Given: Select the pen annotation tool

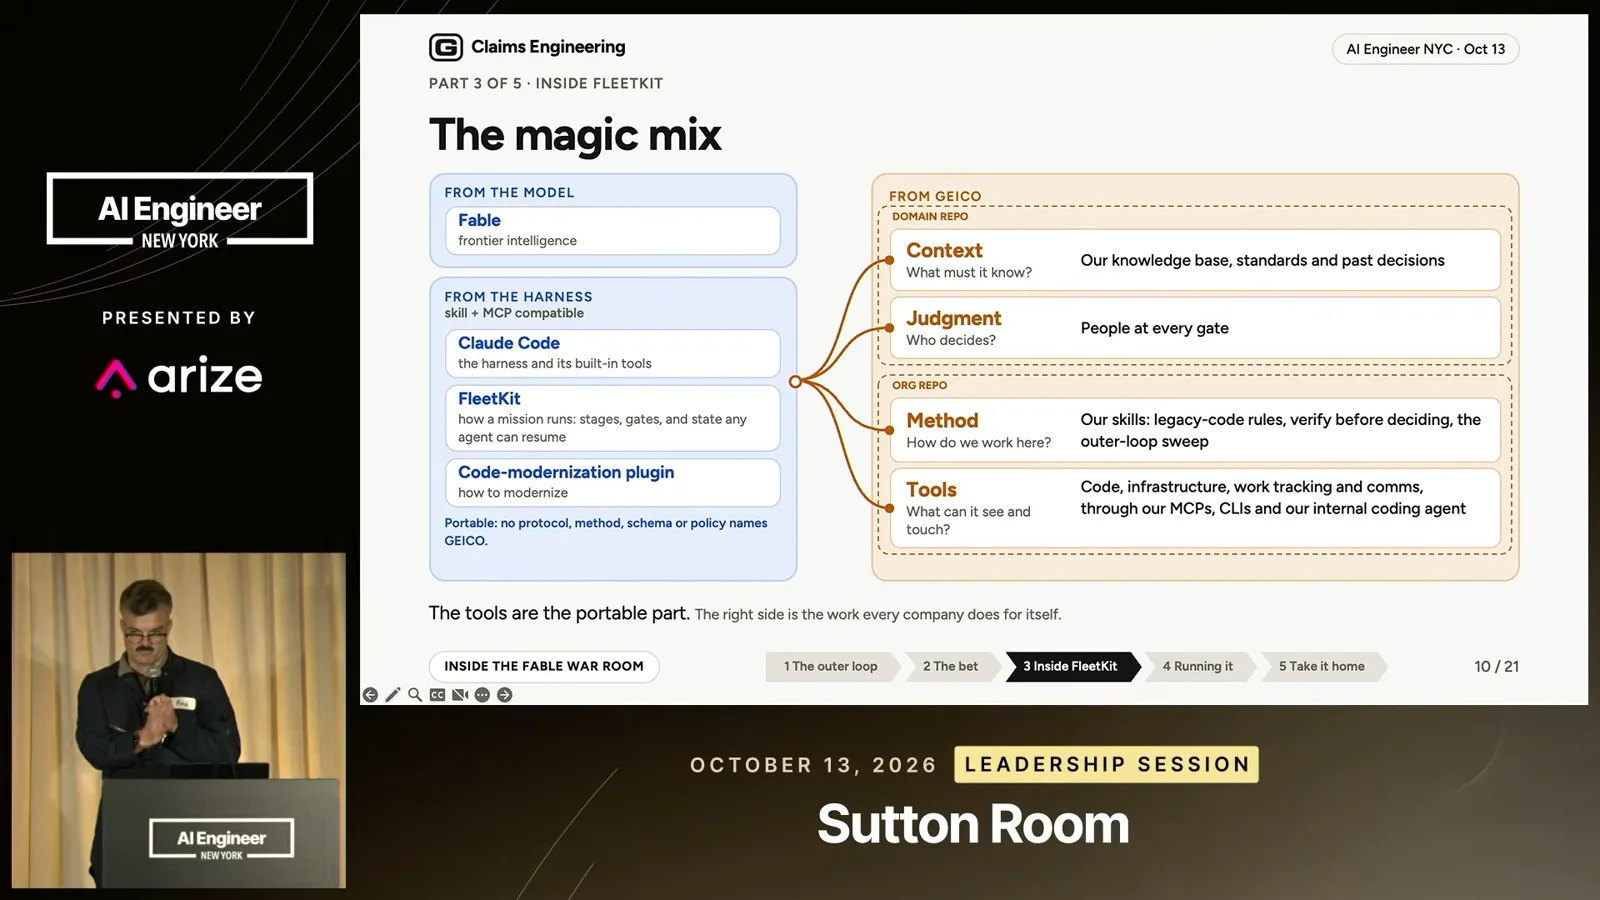Looking at the screenshot, I should click(x=393, y=695).
